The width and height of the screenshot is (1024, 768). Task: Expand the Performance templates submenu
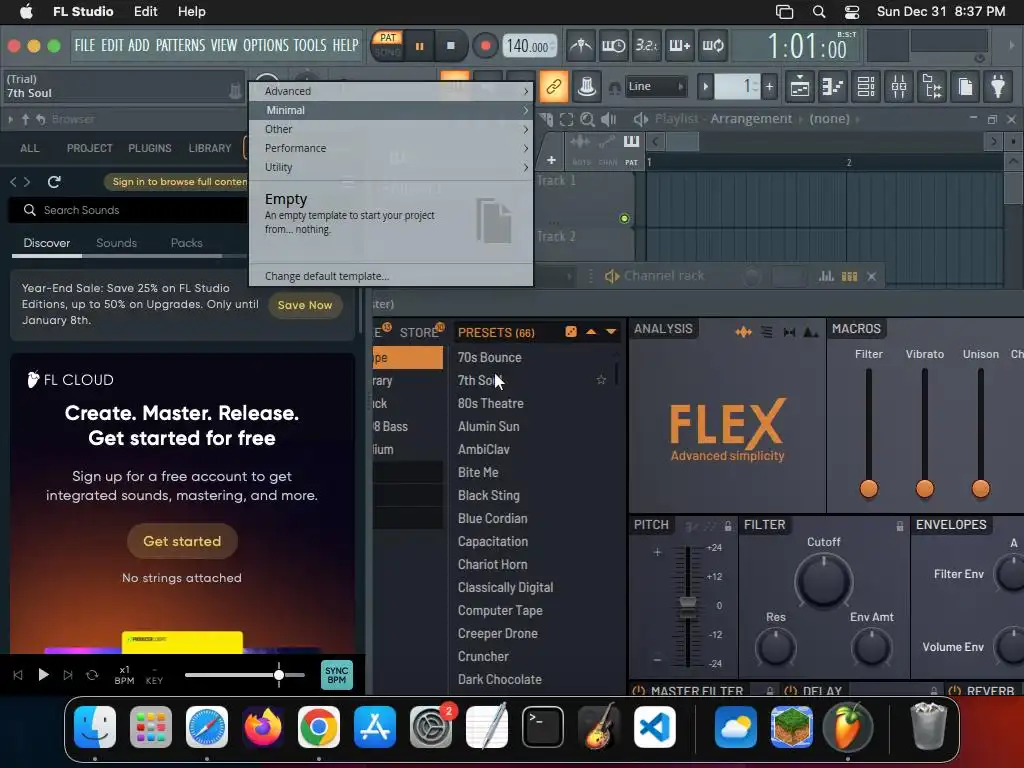(391, 148)
